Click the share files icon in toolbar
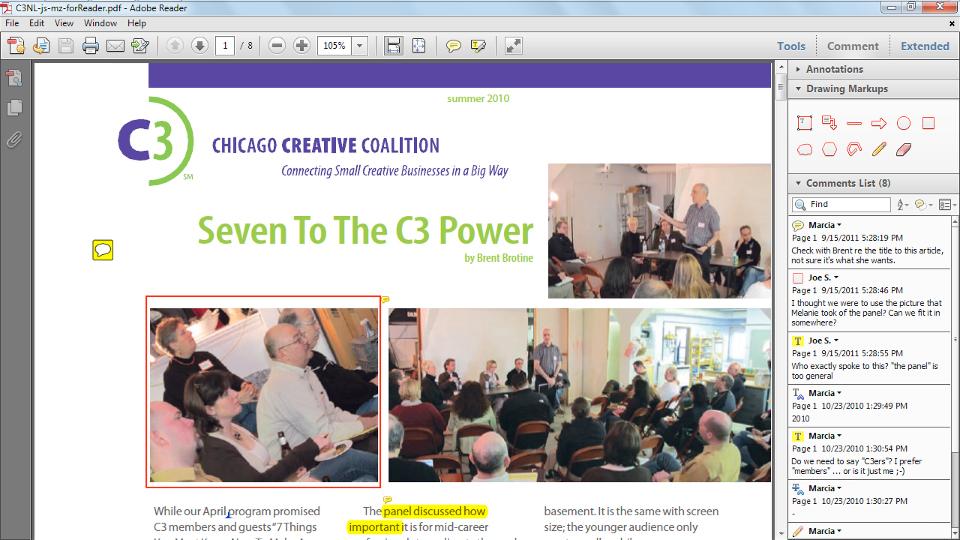This screenshot has width=960, height=540. point(41,45)
